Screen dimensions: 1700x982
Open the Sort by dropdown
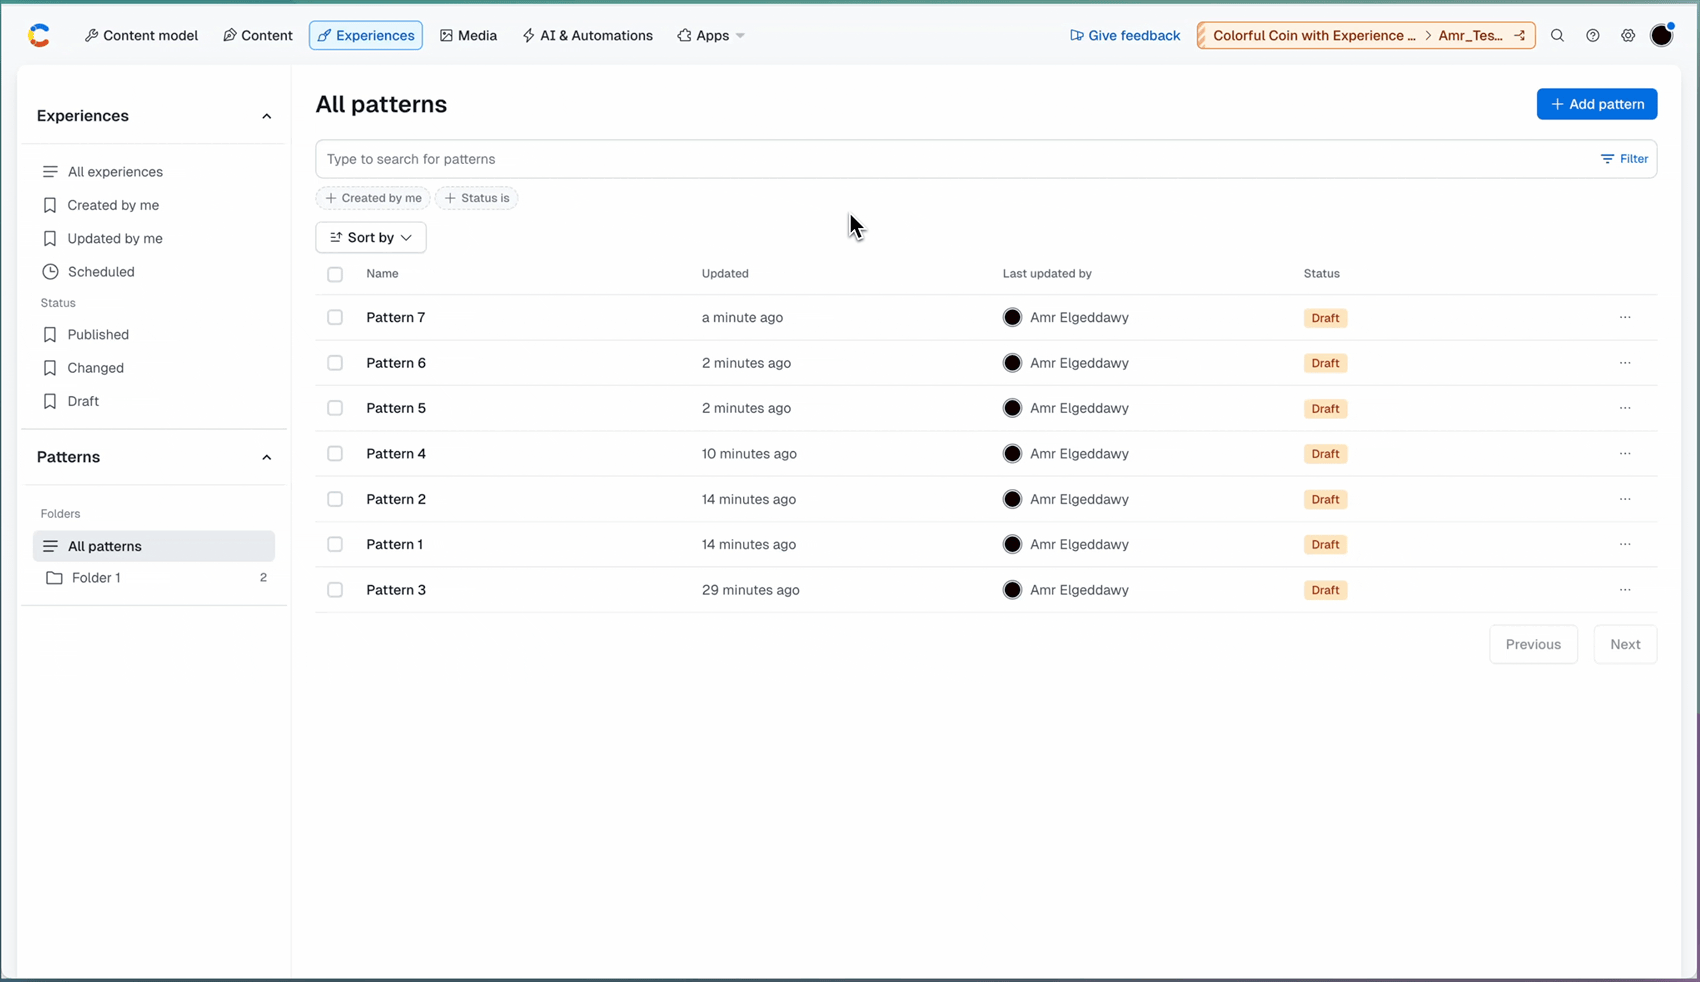pyautogui.click(x=371, y=237)
